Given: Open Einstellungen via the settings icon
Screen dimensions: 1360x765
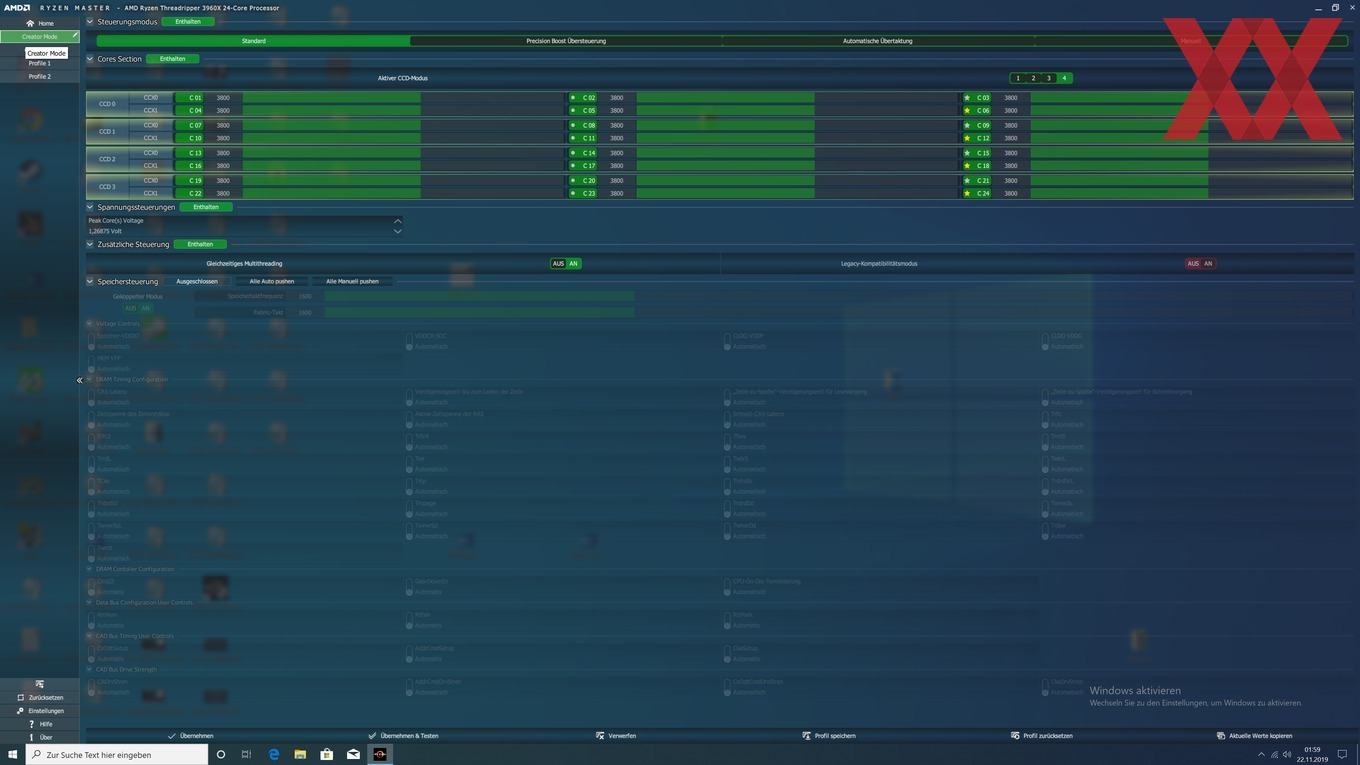Looking at the screenshot, I should (x=20, y=711).
